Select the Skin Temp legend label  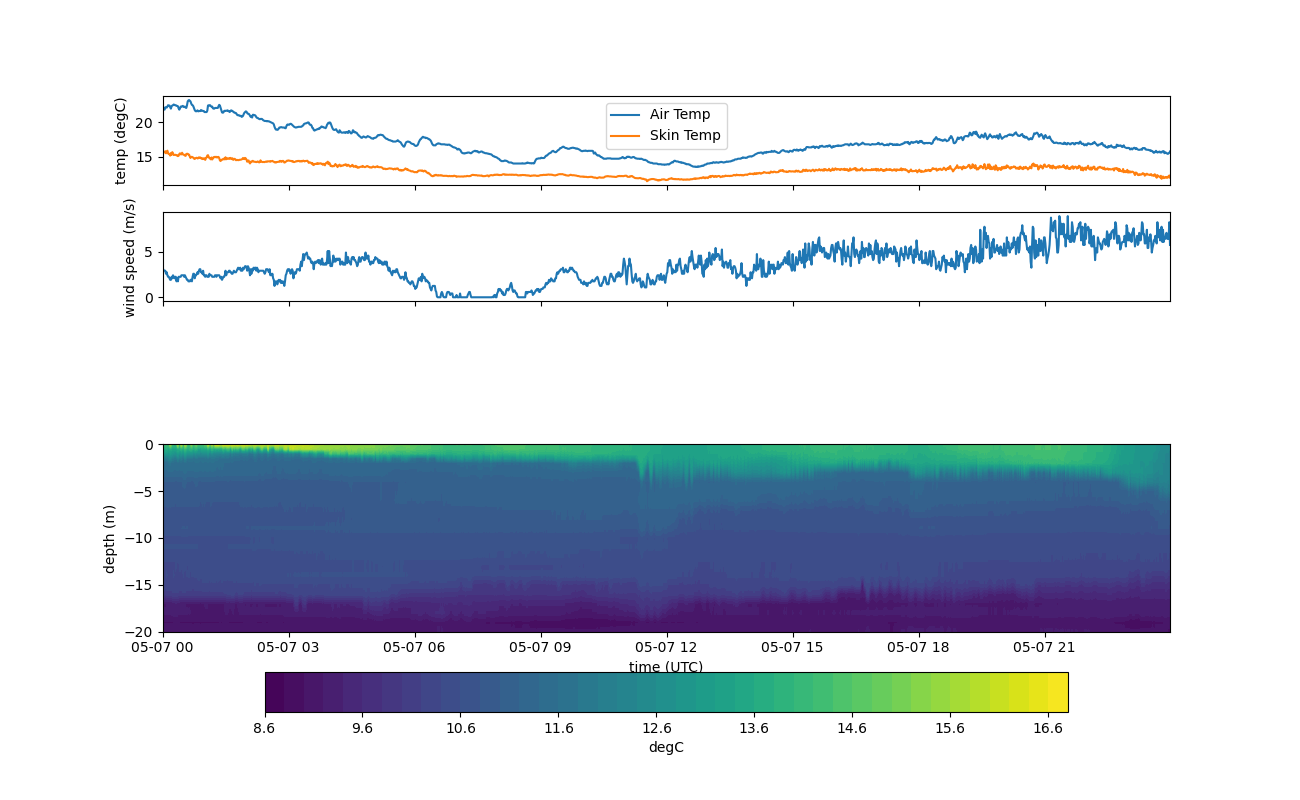[684, 136]
